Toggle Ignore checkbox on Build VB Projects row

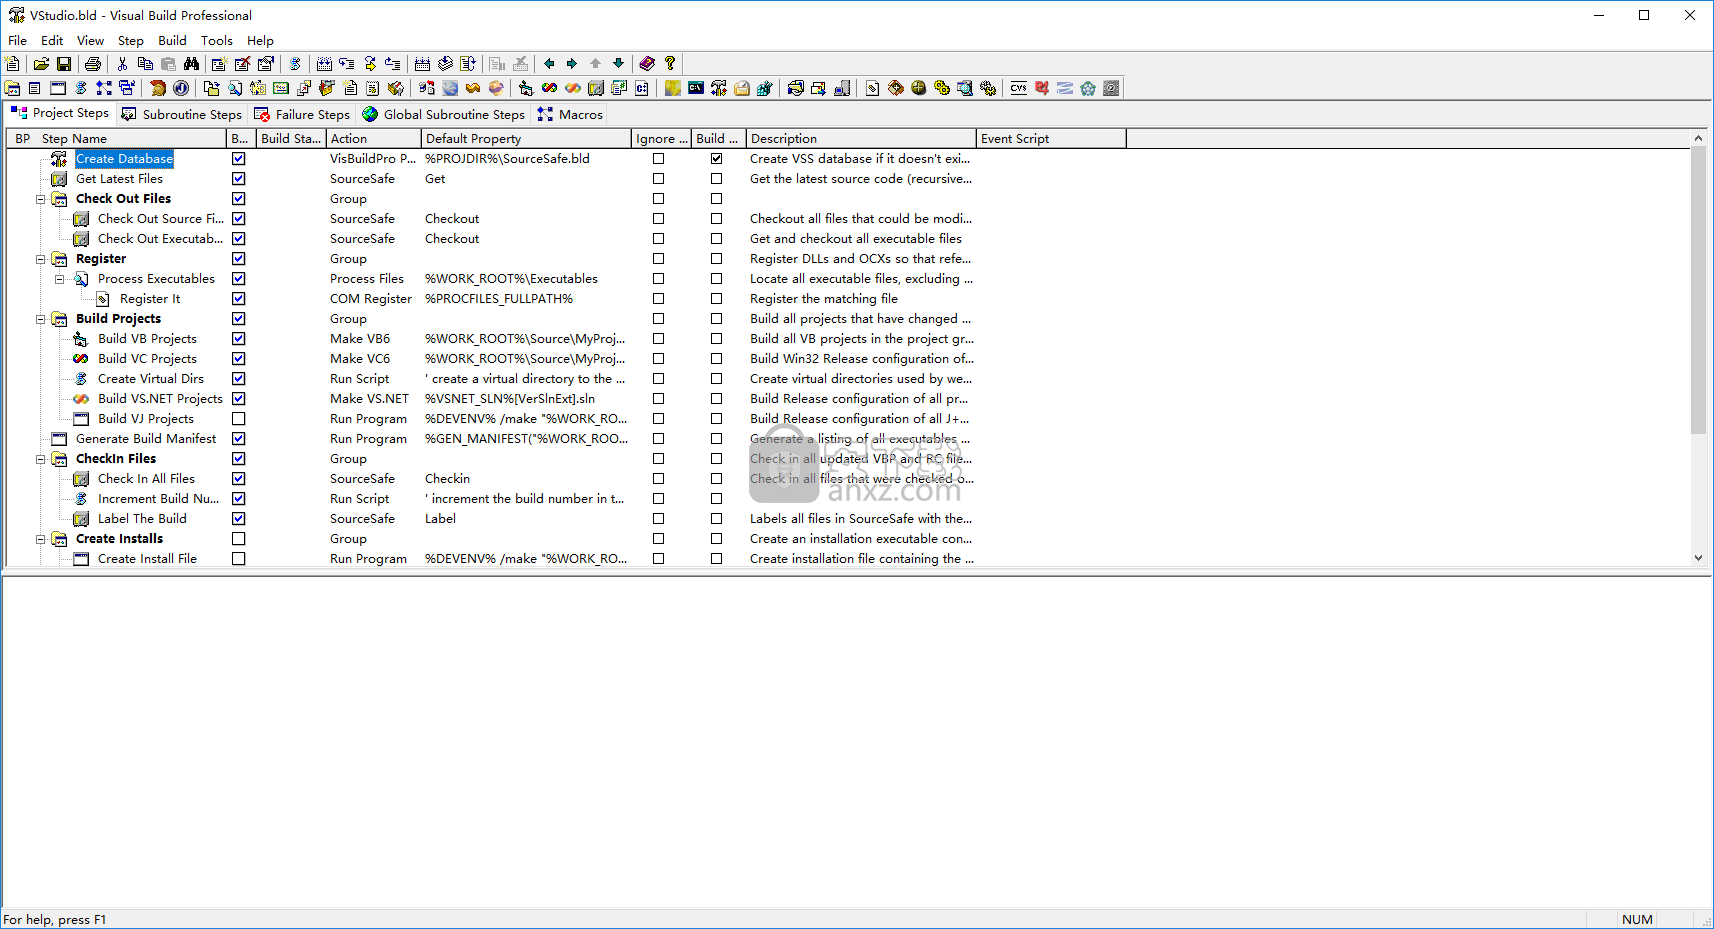pos(658,338)
